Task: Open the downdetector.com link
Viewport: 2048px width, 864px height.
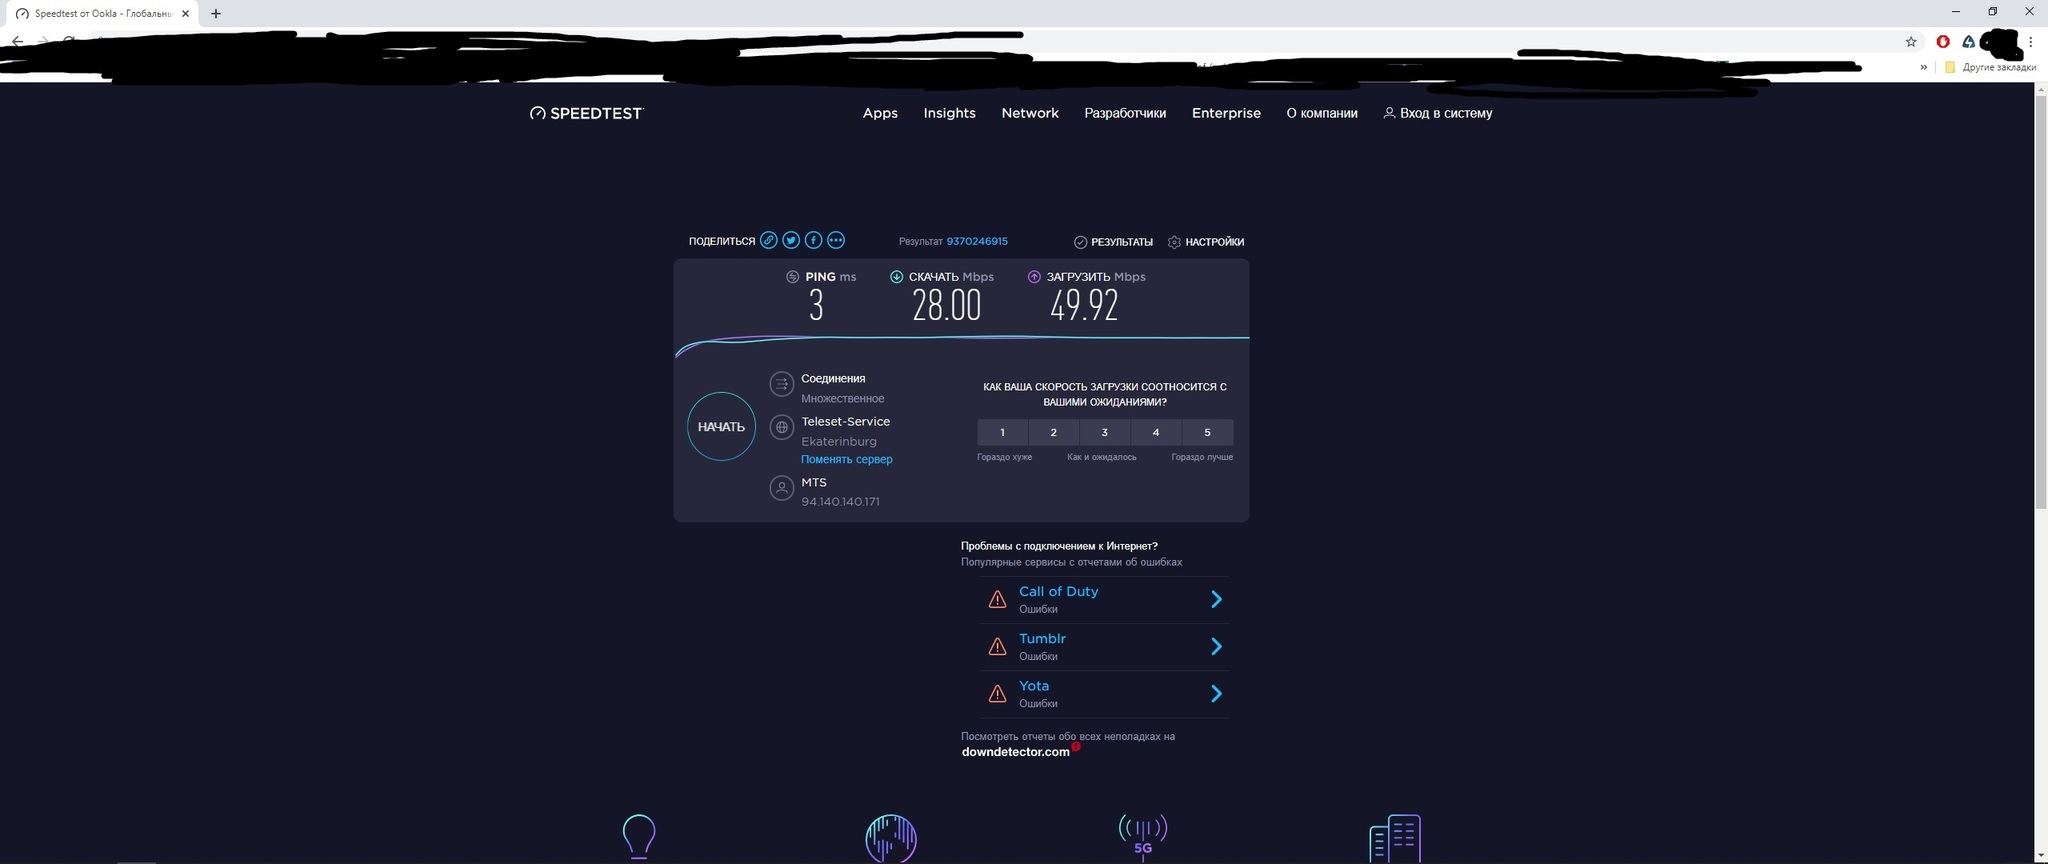Action: (x=1016, y=752)
